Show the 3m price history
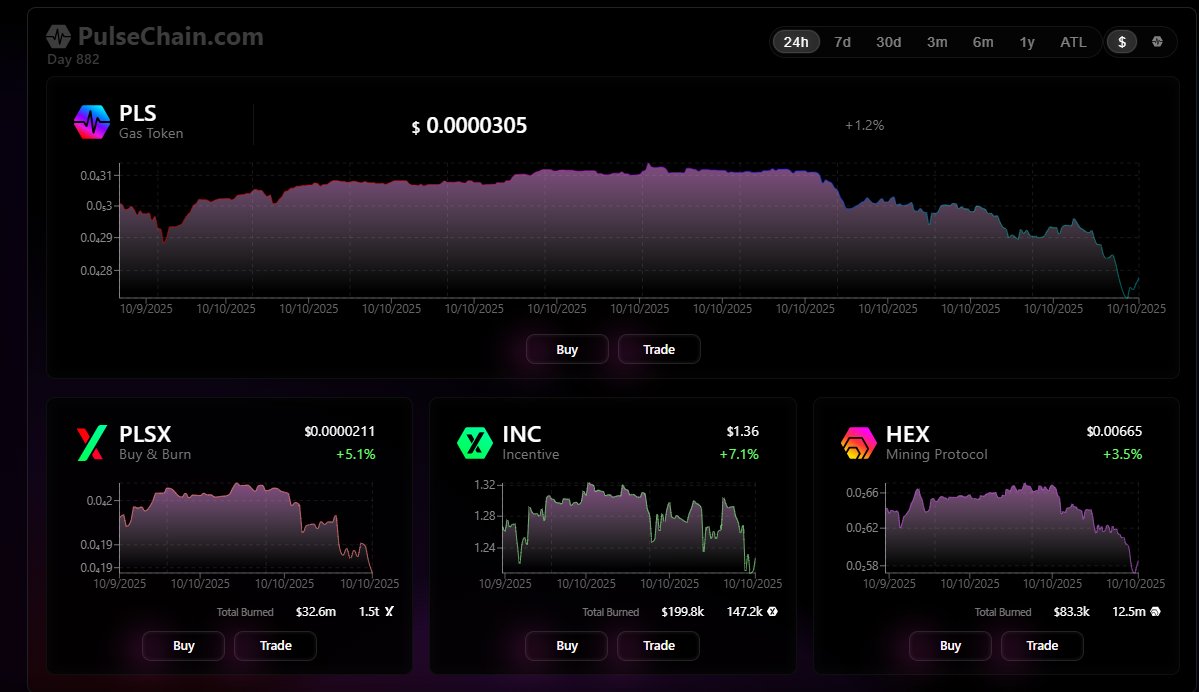 point(937,42)
